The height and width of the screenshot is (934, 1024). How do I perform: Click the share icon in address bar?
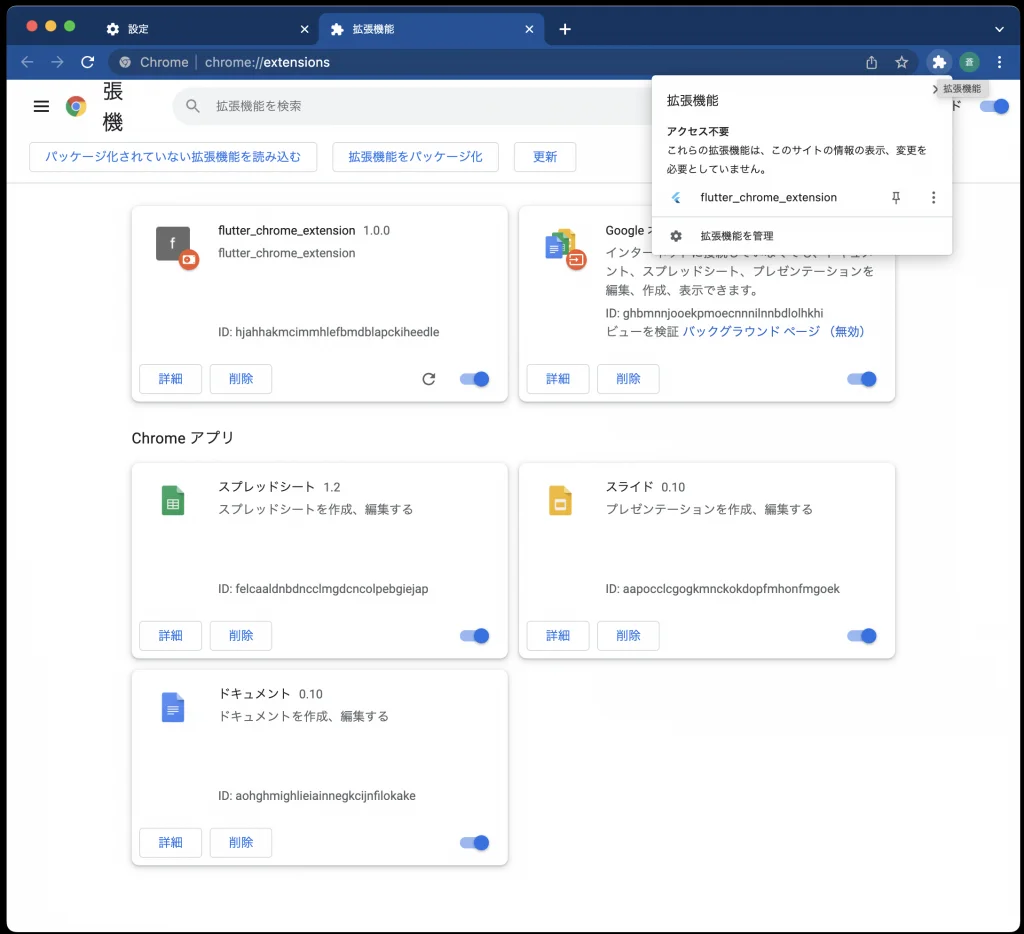(x=871, y=62)
